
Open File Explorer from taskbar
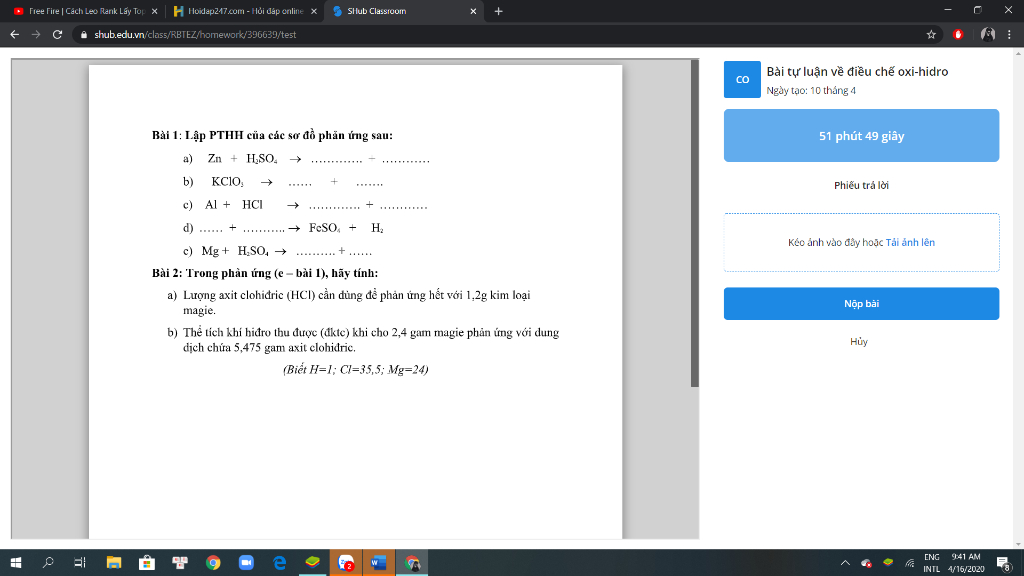tap(114, 562)
